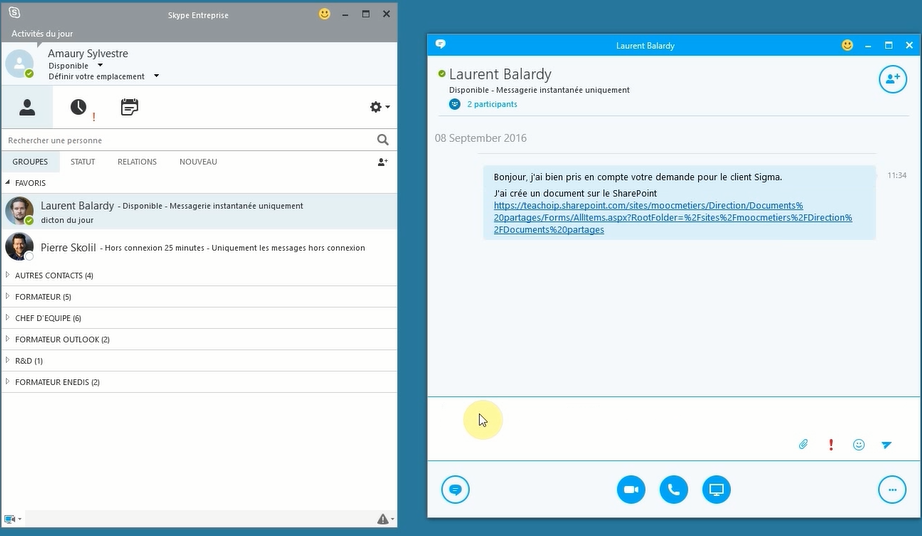This screenshot has height=536, width=922.
Task: Click the instant message bubble button
Action: [455, 490]
